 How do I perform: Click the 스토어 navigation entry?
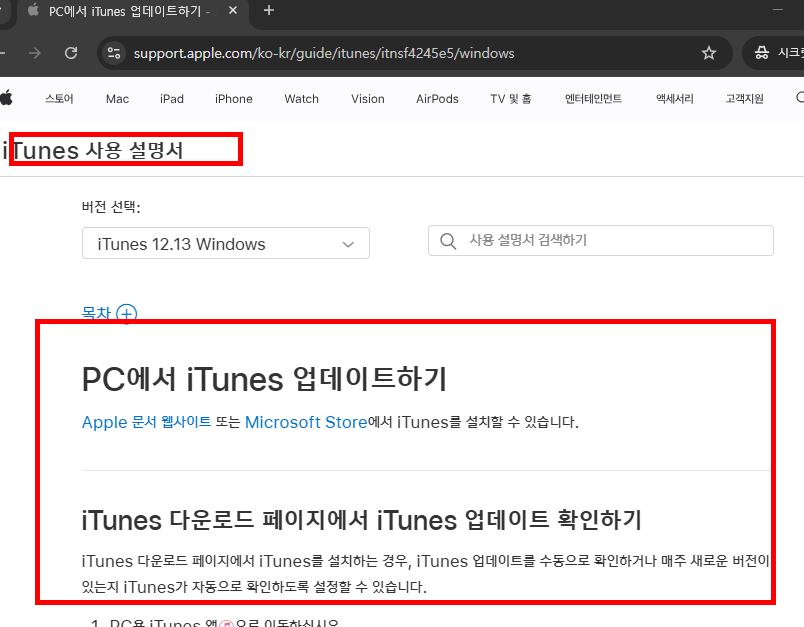60,98
